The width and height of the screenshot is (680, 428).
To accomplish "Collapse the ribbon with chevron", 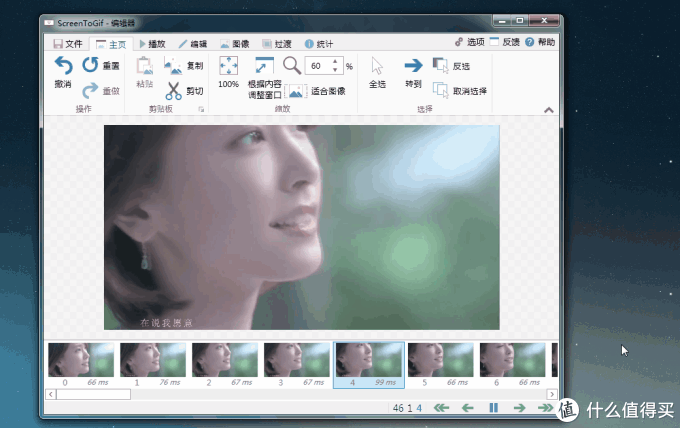I will coord(549,110).
